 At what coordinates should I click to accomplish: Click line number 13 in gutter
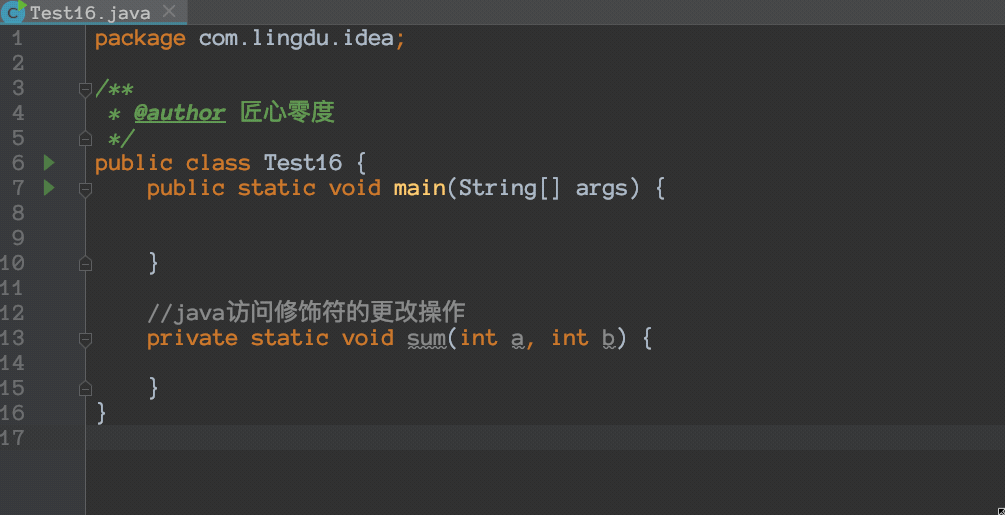(12, 338)
